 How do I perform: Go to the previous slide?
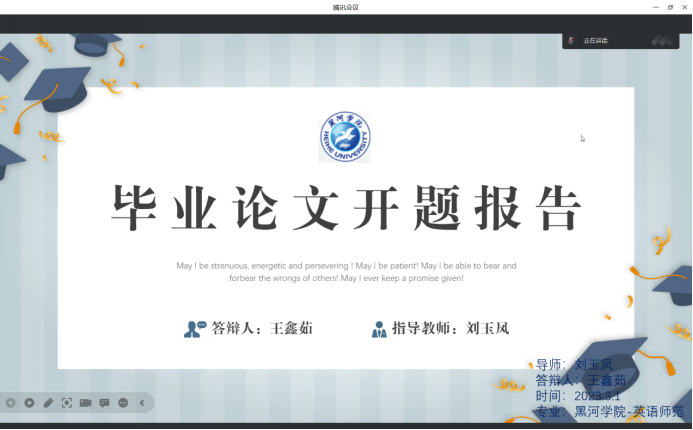[x=10, y=403]
